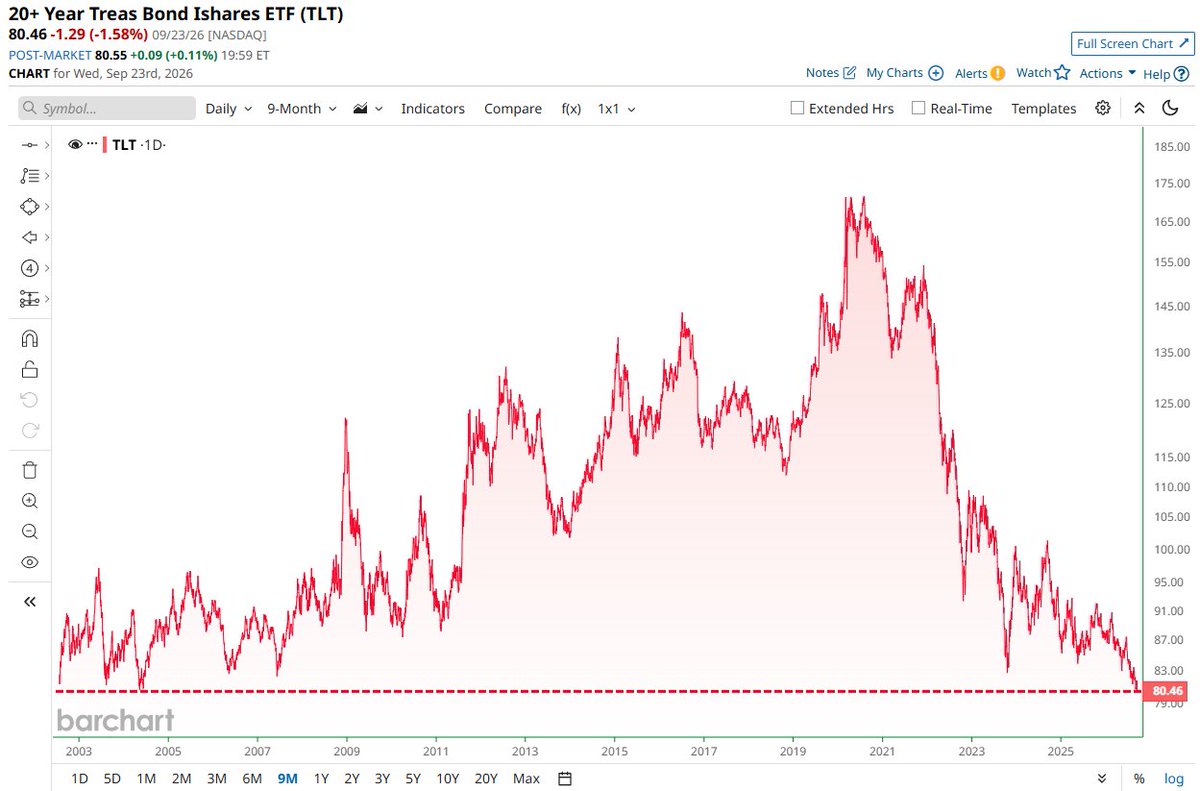Select the shapes drawing tool
The height and width of the screenshot is (791, 1200).
[29, 207]
